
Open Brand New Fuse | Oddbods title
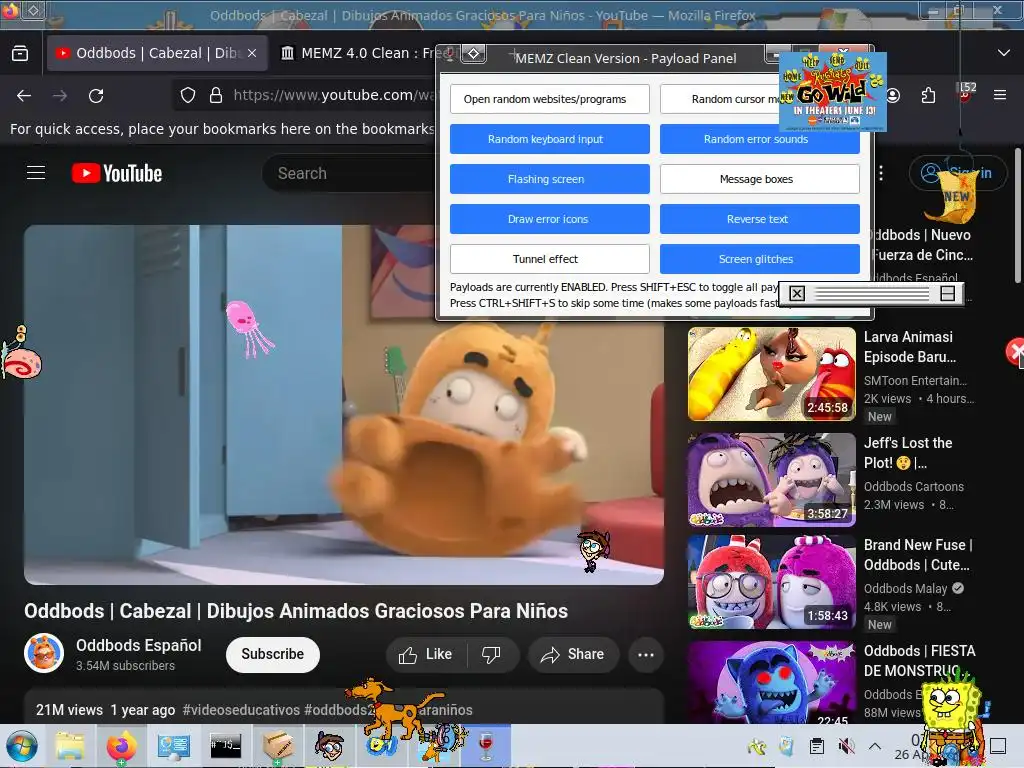(x=918, y=554)
